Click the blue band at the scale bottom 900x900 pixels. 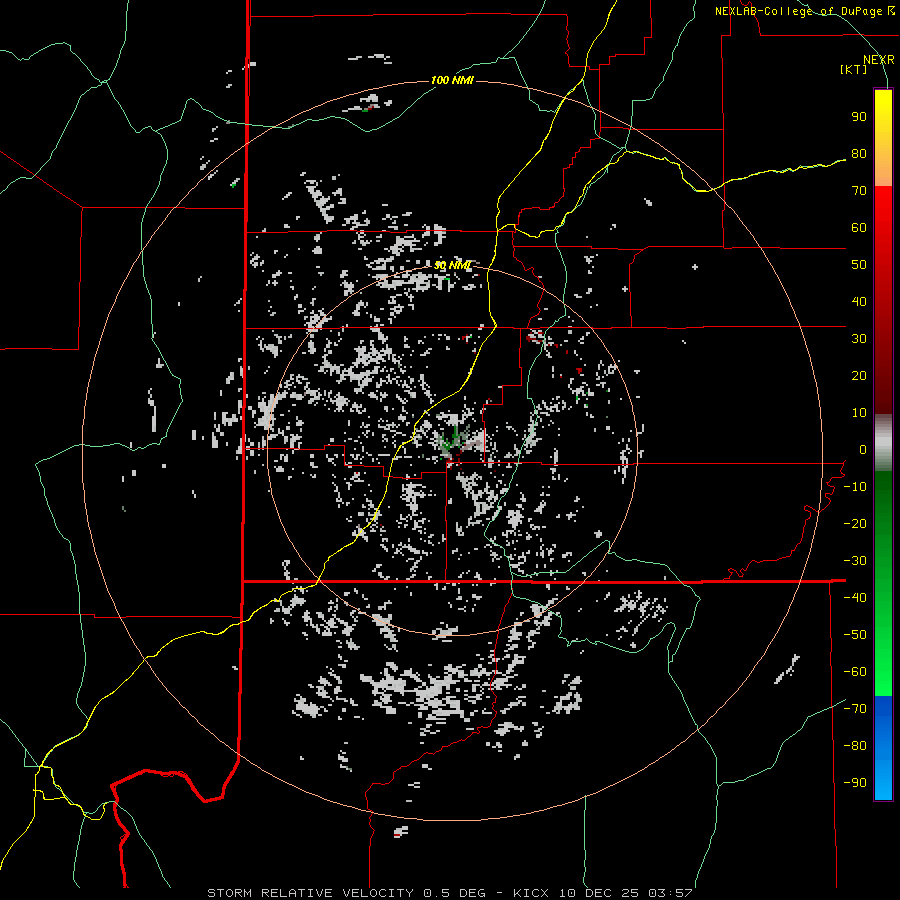[883, 748]
